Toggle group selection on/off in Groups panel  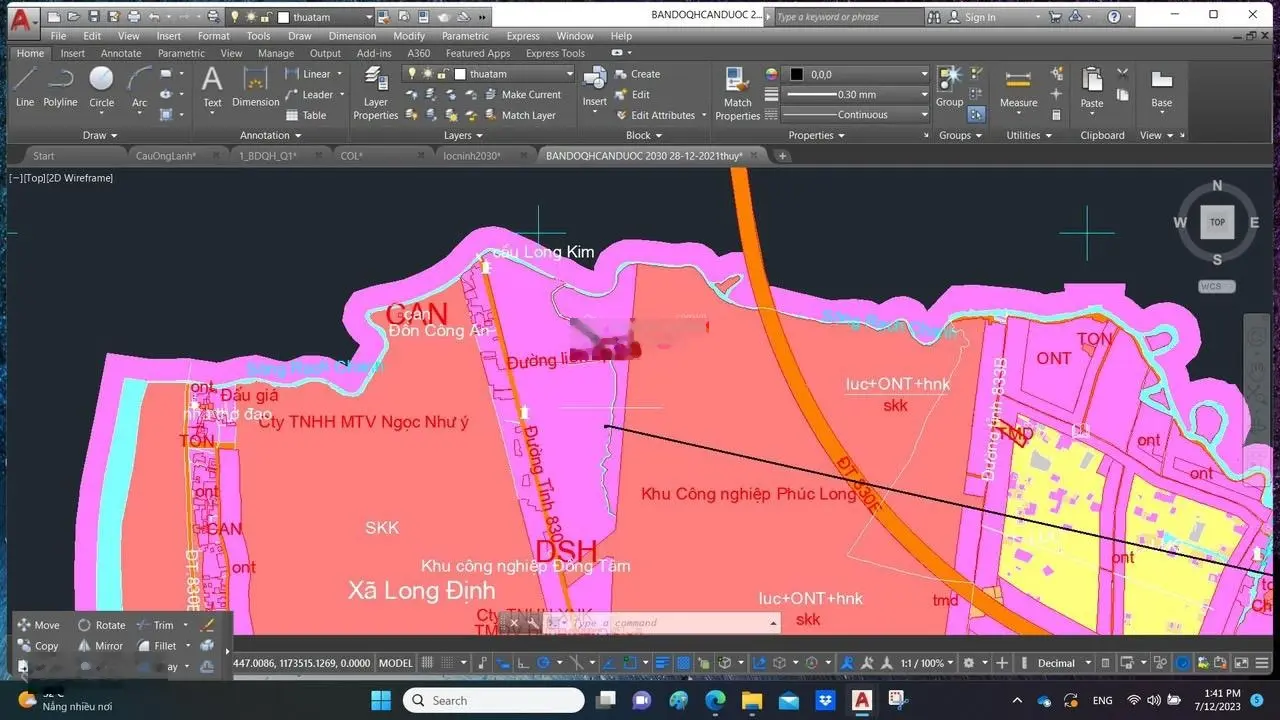coord(976,114)
